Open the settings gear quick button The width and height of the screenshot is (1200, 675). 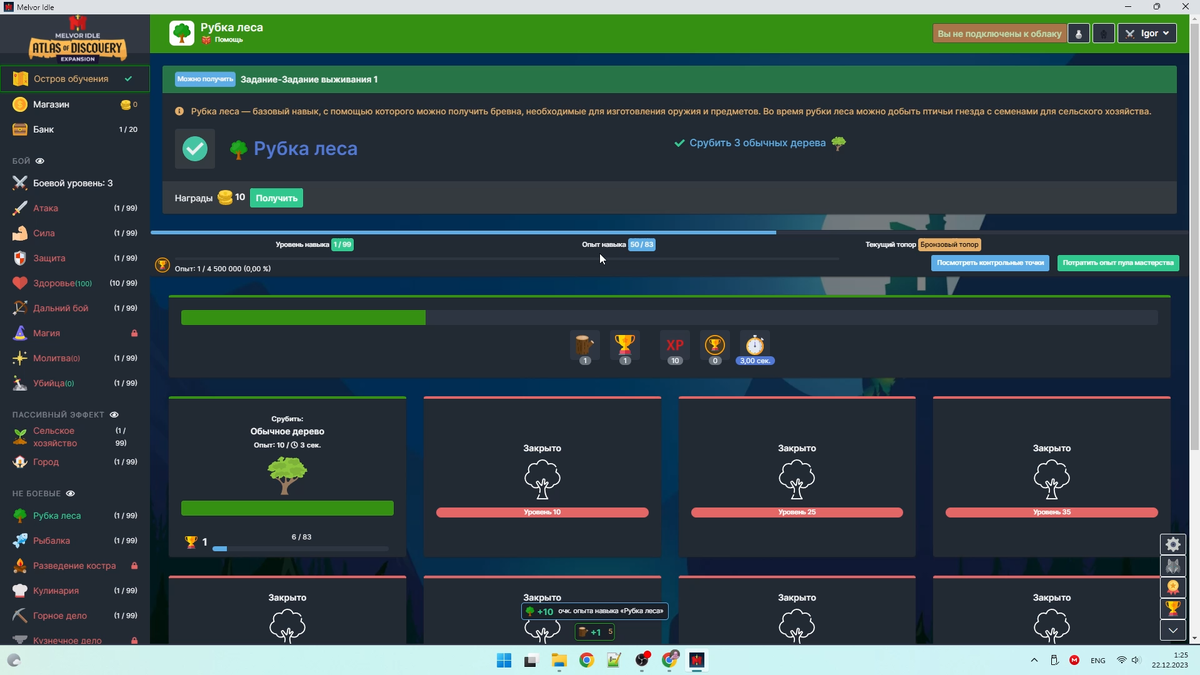(1173, 545)
